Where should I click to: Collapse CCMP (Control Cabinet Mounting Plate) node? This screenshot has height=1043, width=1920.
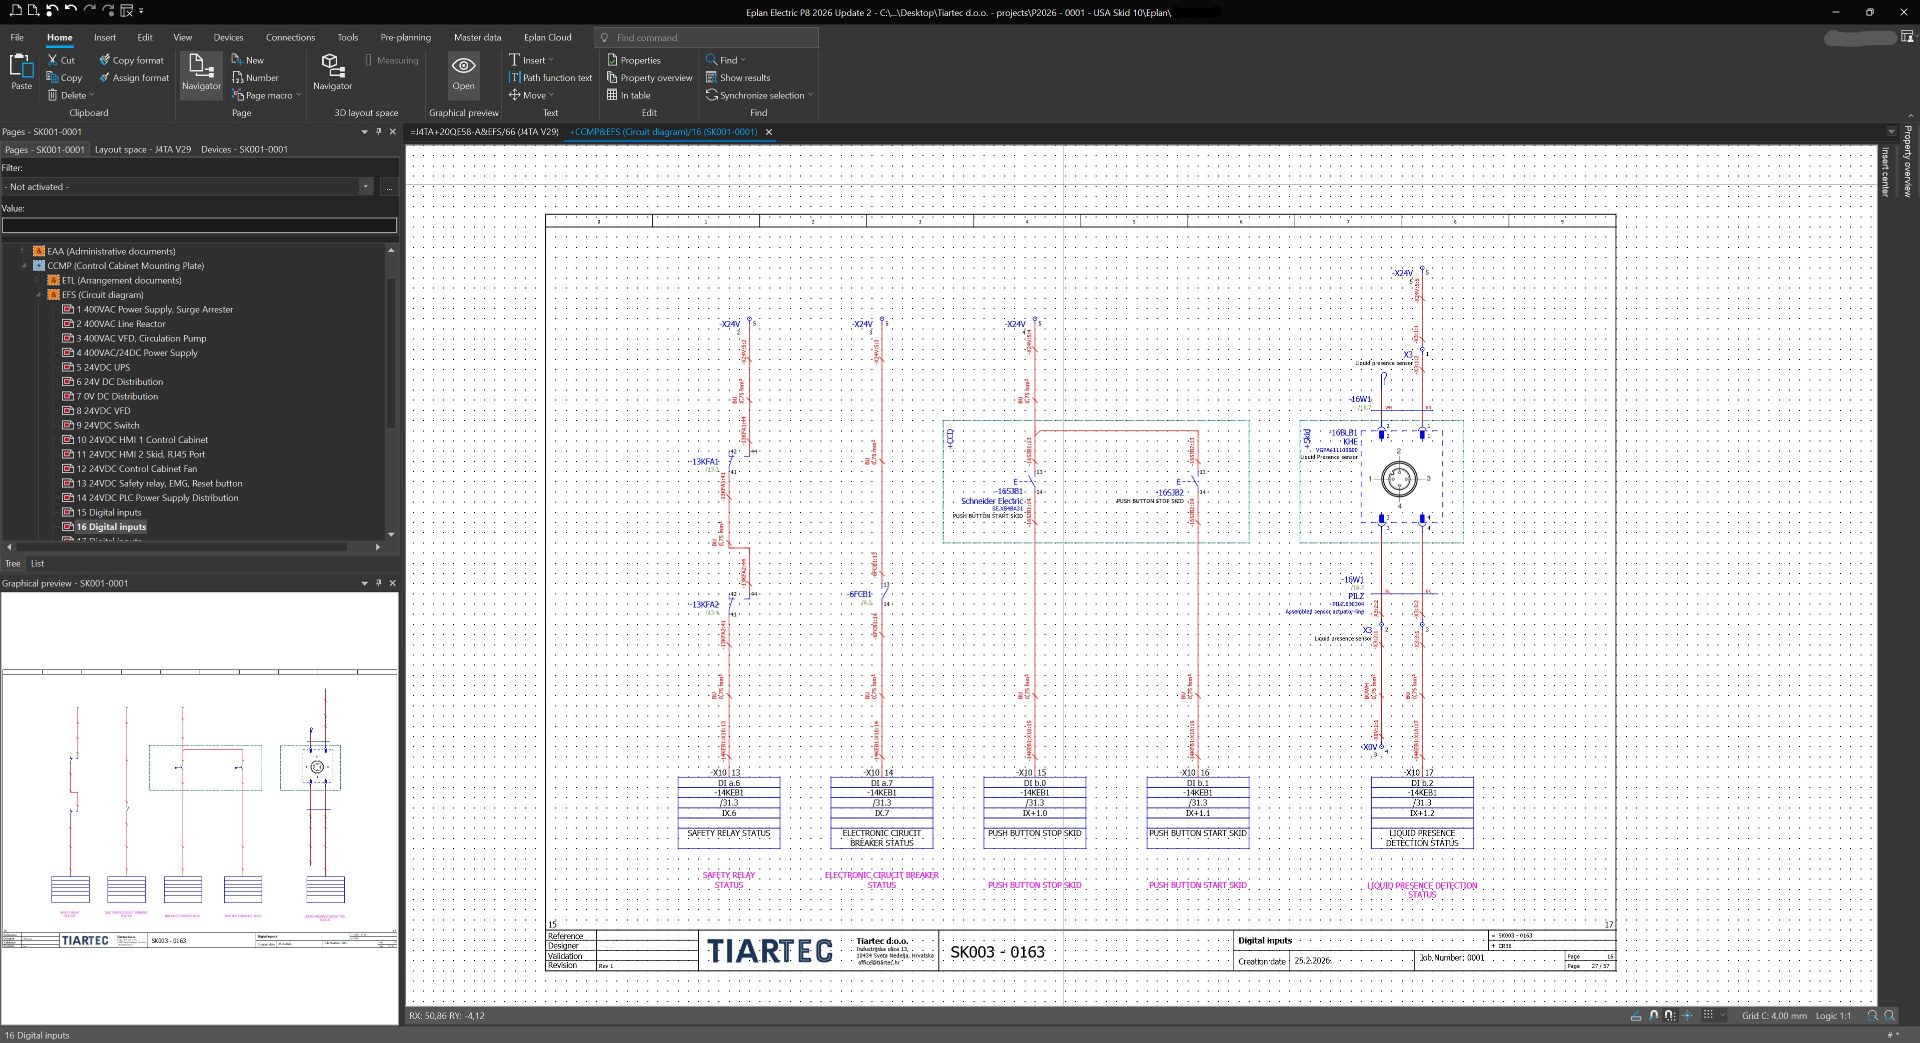pos(24,266)
